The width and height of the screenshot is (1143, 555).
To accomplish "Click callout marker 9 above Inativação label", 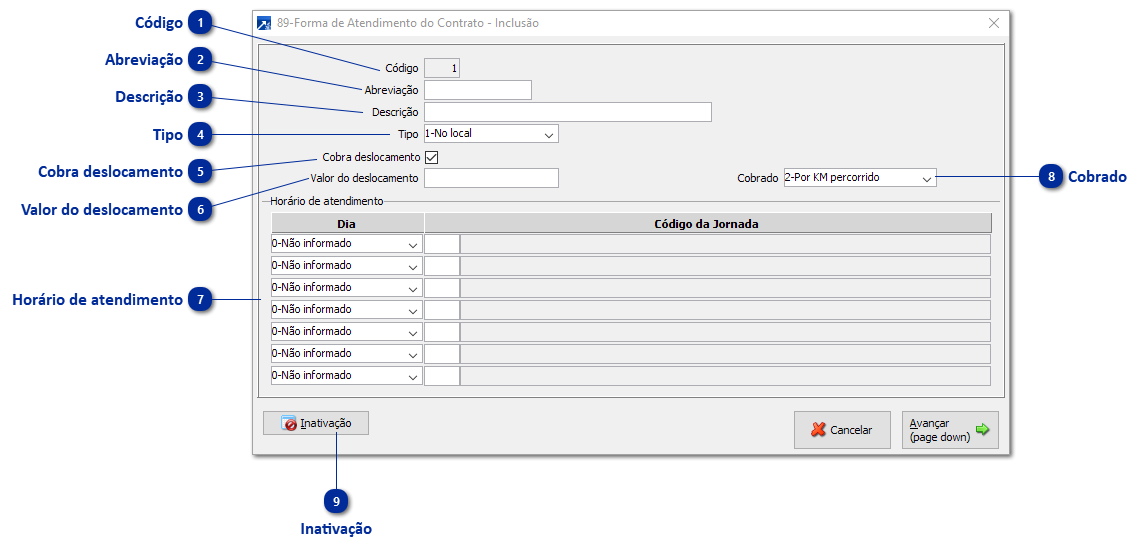I will click(x=337, y=502).
